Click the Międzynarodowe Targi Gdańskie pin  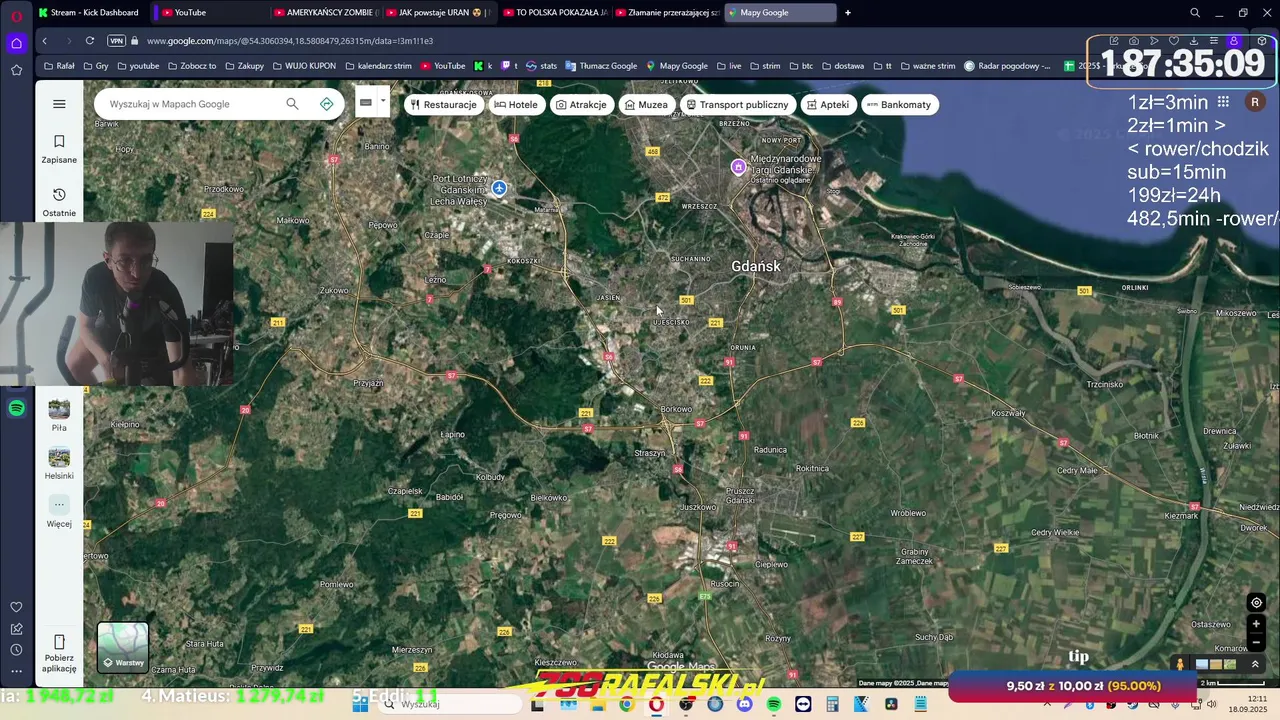click(x=738, y=167)
